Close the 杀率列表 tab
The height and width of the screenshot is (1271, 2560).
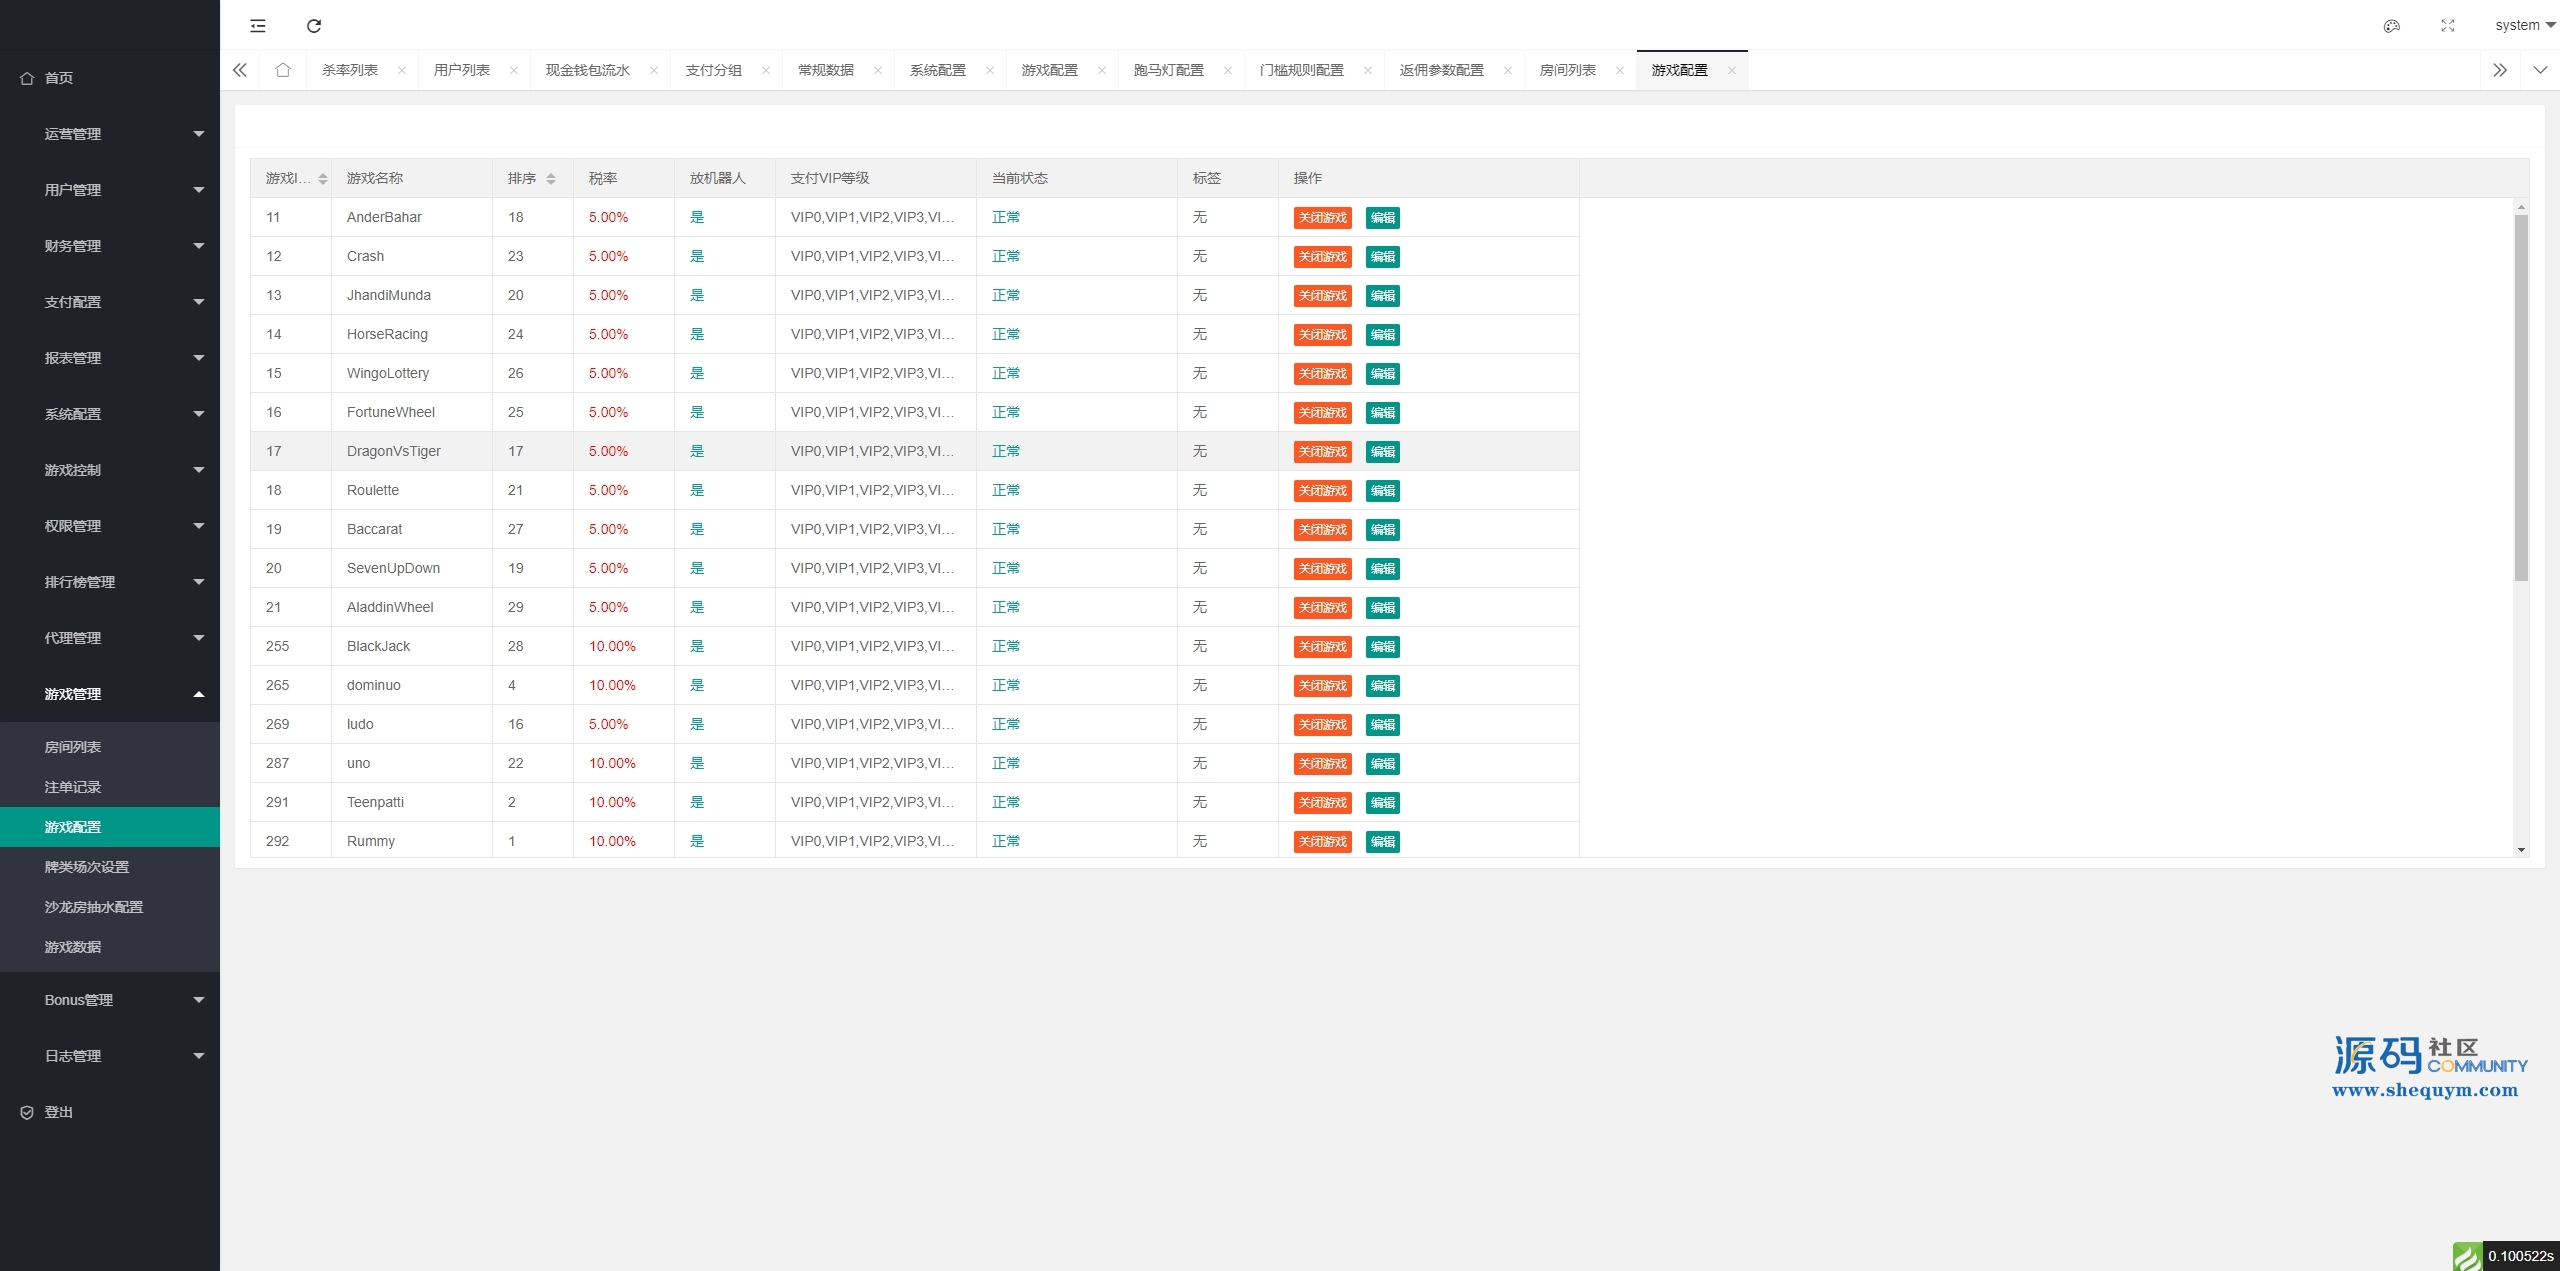coord(402,70)
